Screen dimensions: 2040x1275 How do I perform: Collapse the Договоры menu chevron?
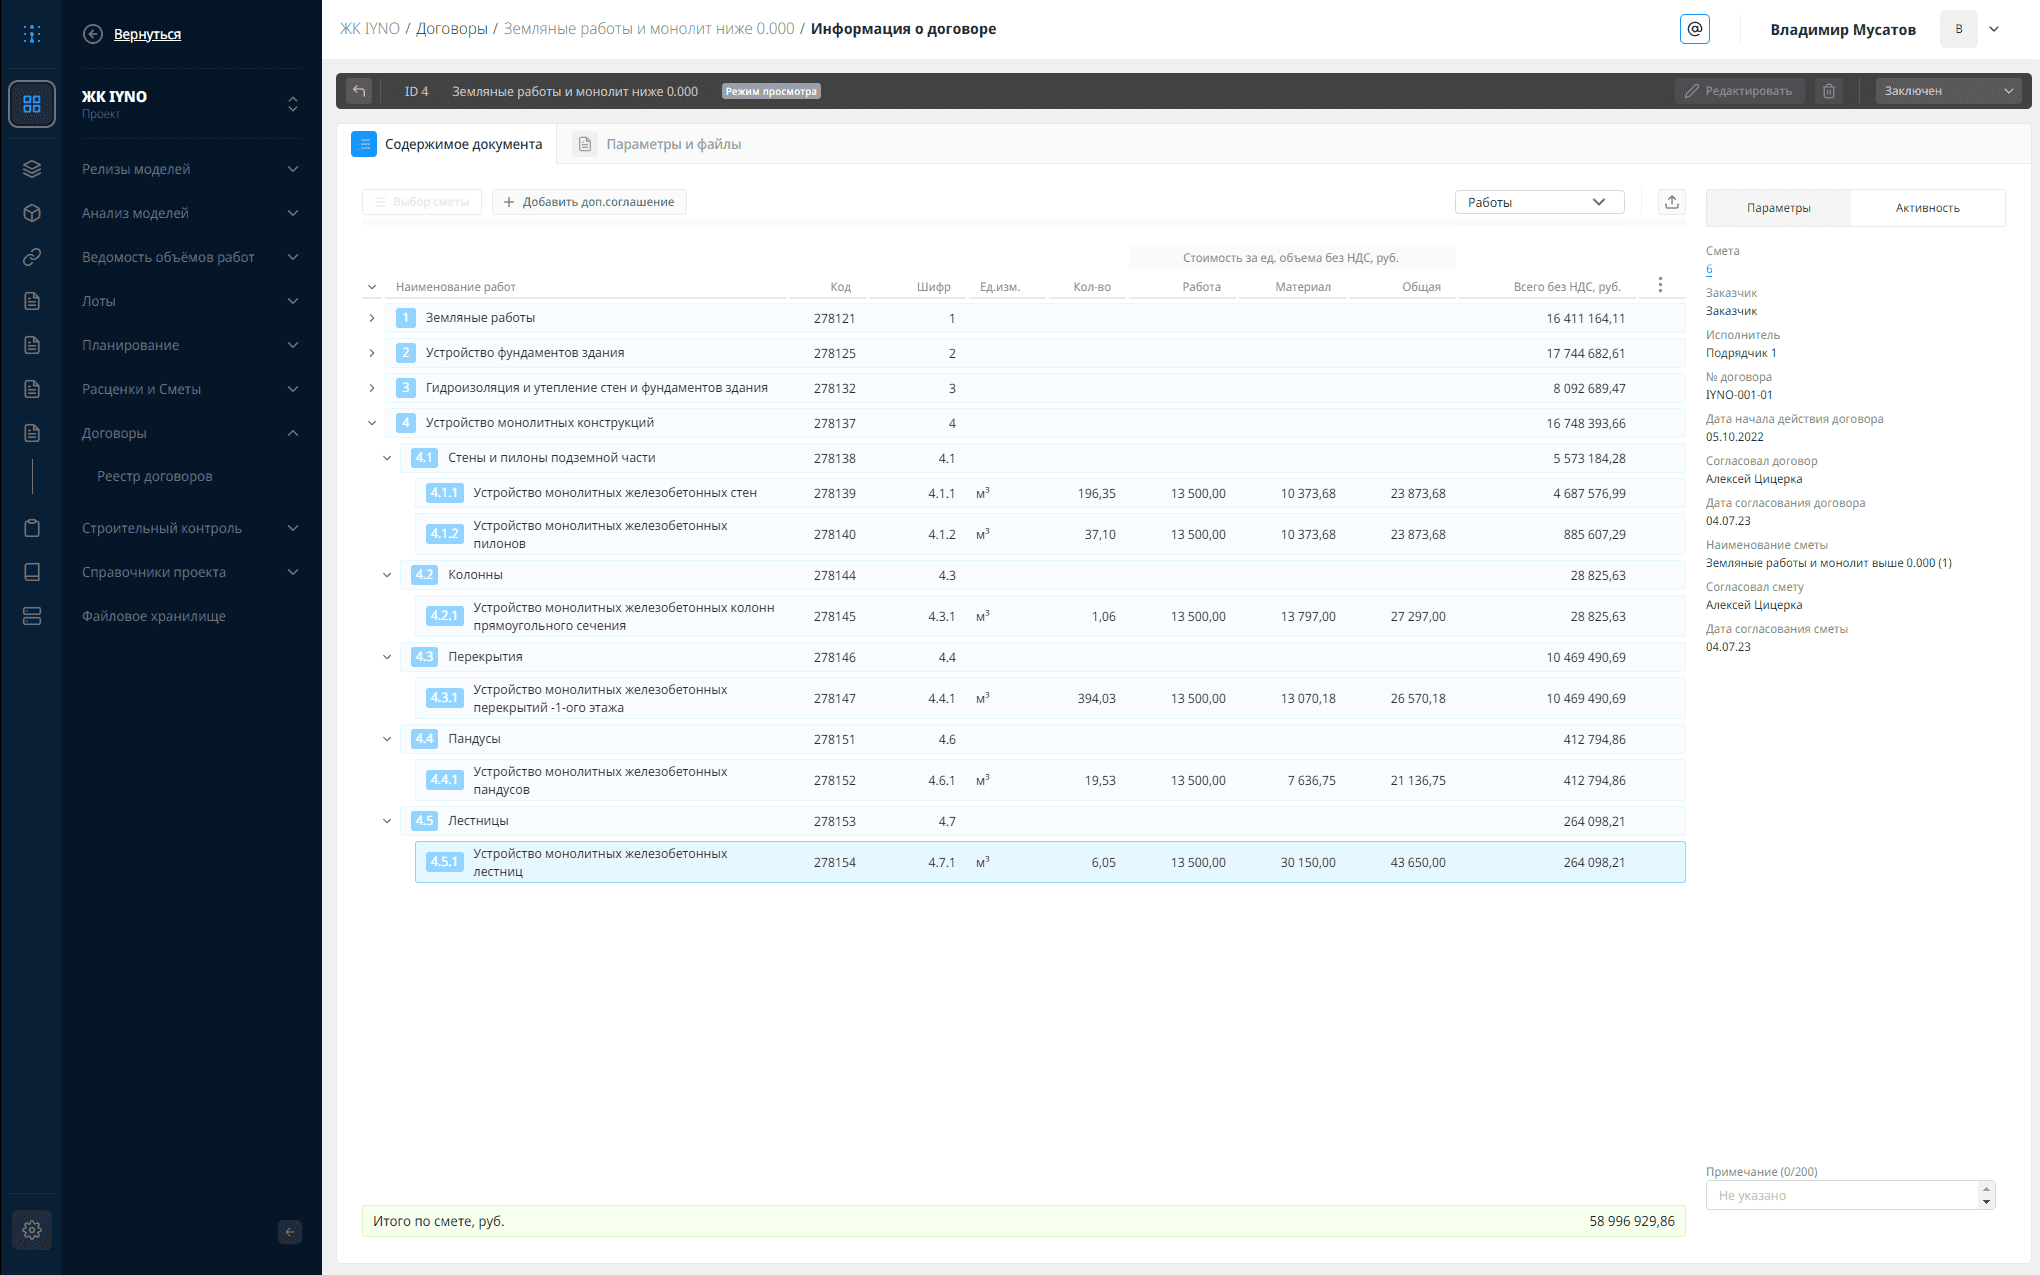[x=293, y=433]
